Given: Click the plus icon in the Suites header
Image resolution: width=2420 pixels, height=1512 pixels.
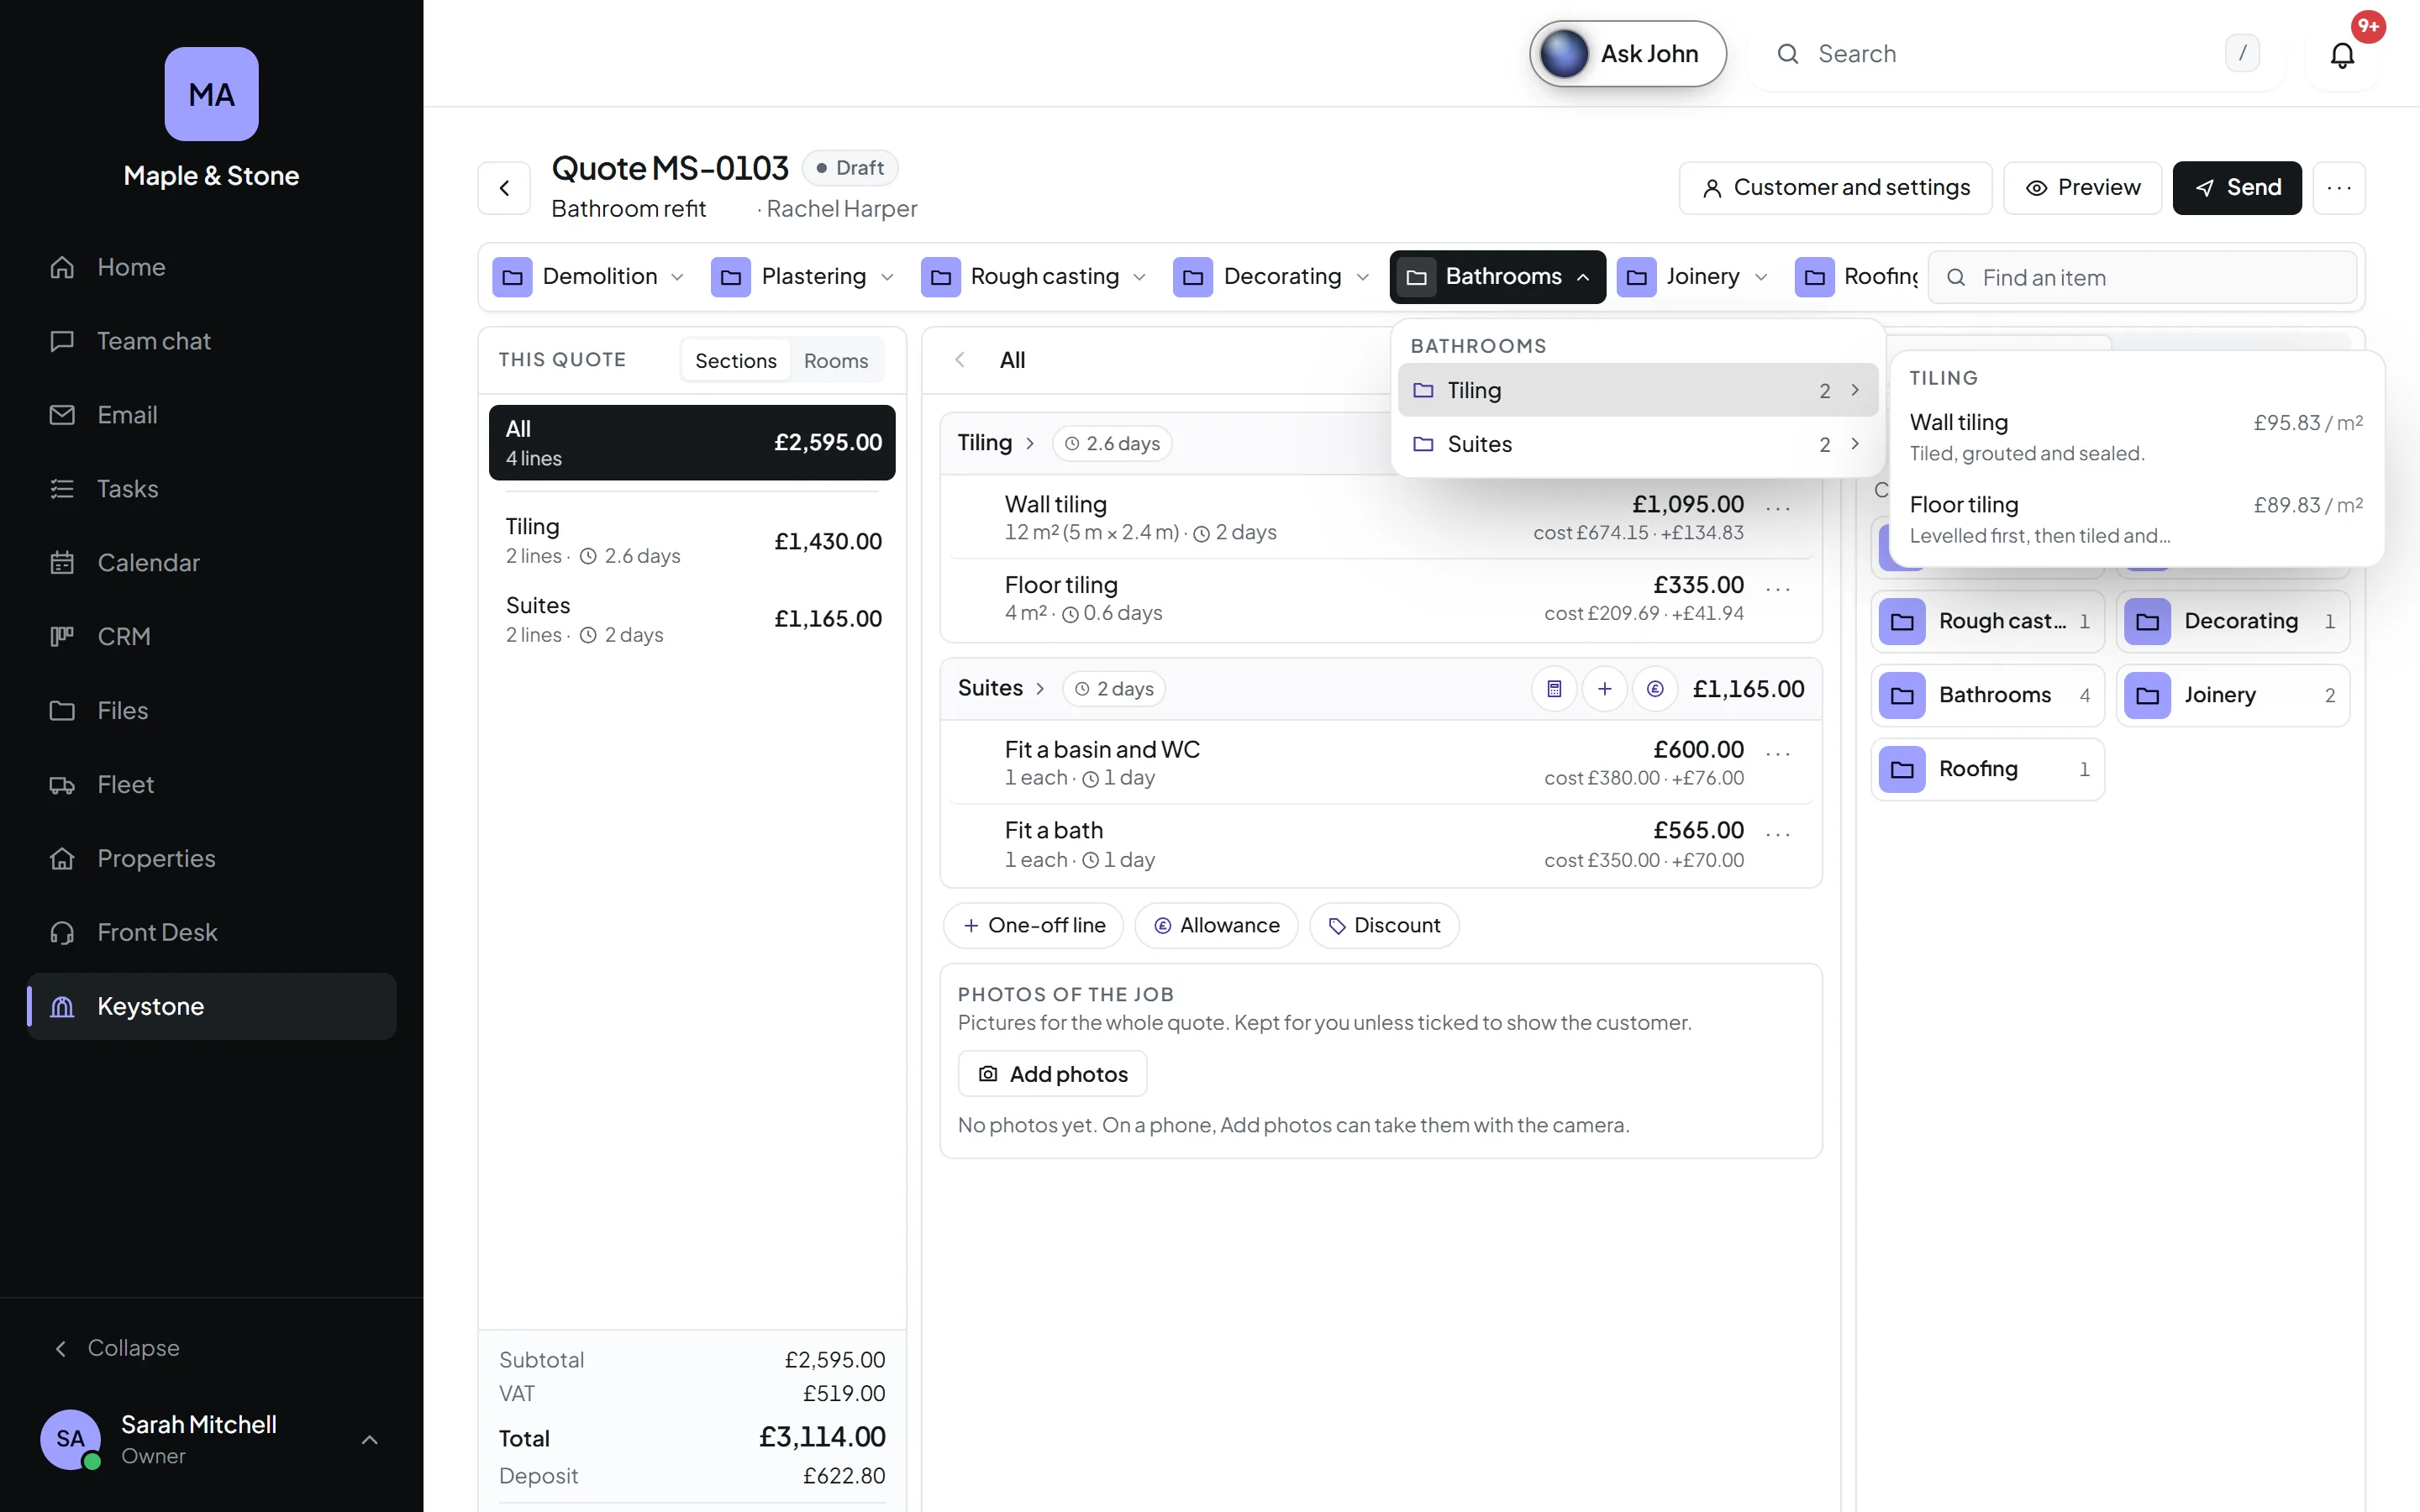Looking at the screenshot, I should (x=1604, y=689).
